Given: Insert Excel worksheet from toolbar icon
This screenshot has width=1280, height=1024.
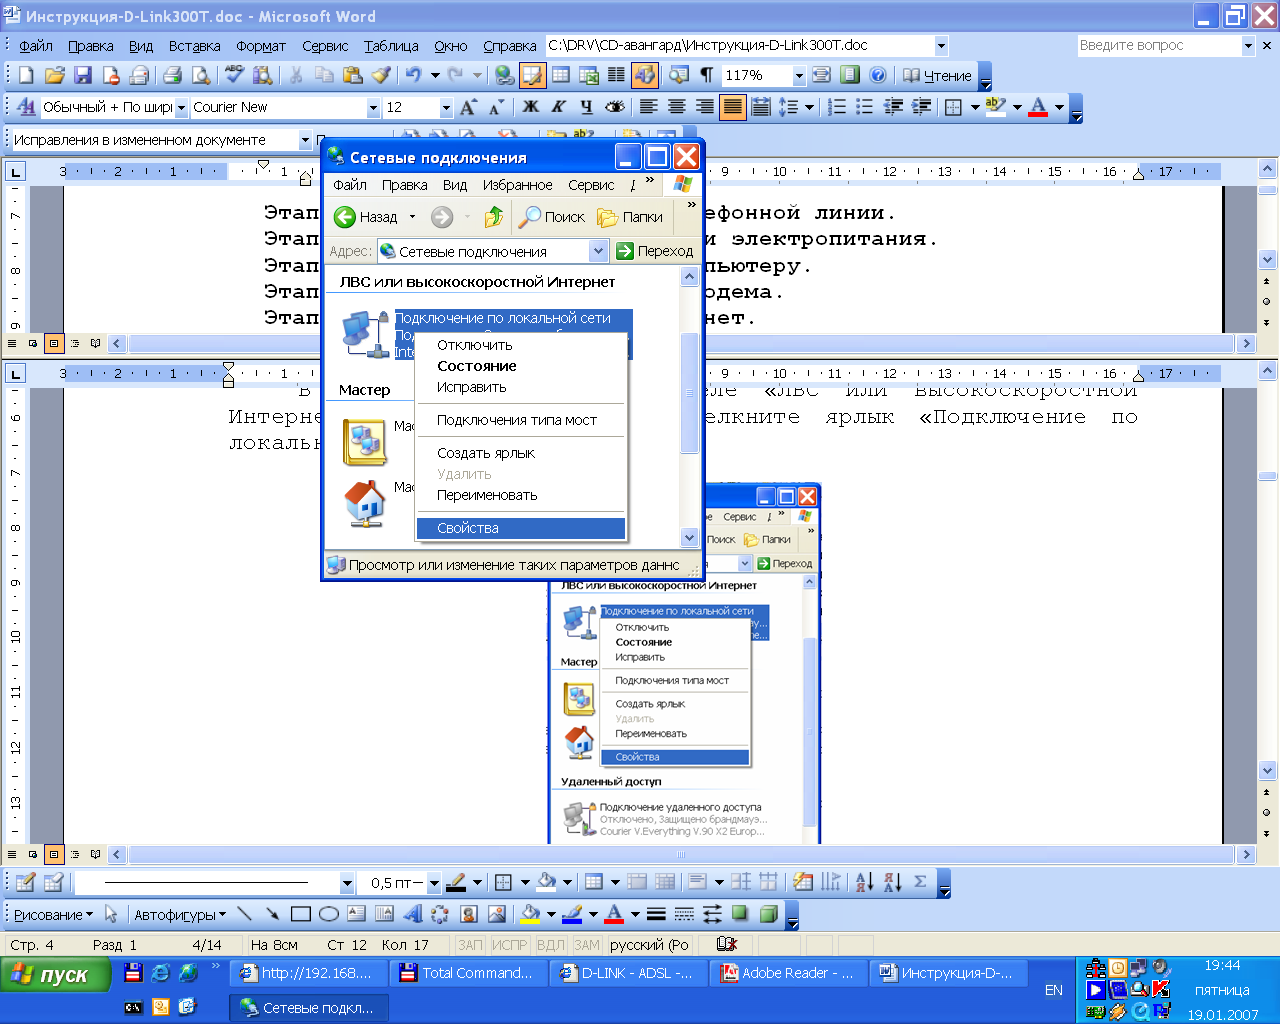Looking at the screenshot, I should 589,75.
